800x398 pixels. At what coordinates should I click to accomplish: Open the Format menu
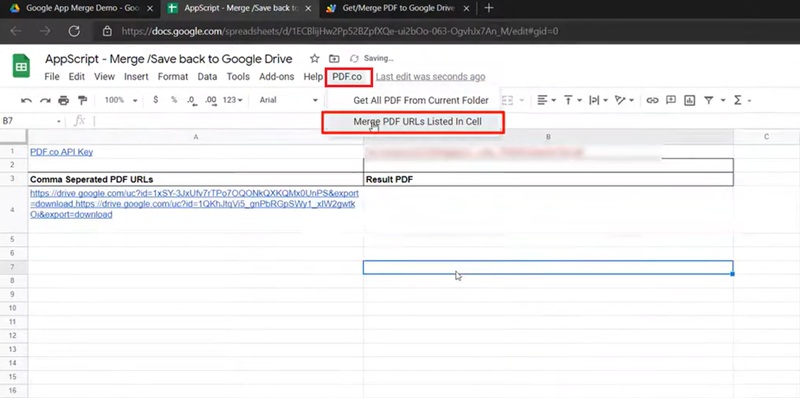(x=173, y=77)
